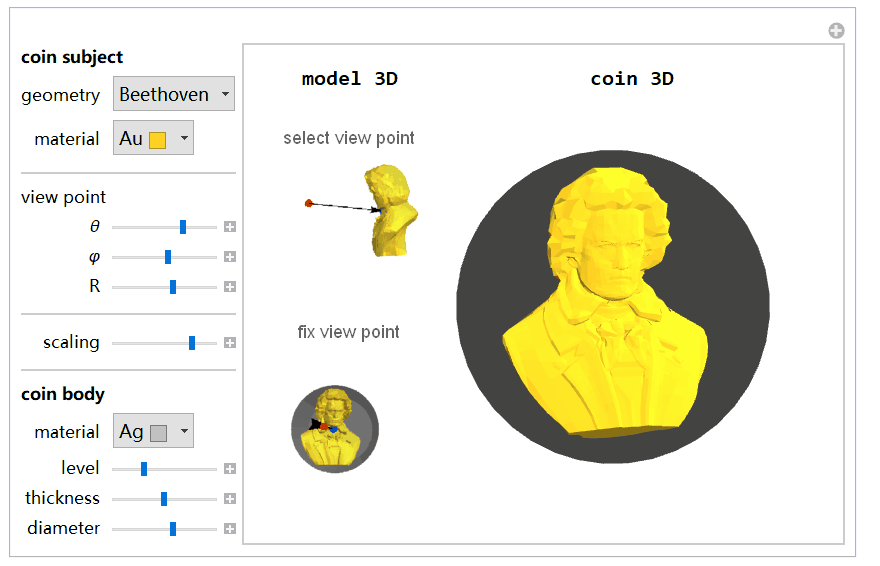Click the 'select view point' label
Viewport: 880px width, 566px height.
[x=349, y=138]
